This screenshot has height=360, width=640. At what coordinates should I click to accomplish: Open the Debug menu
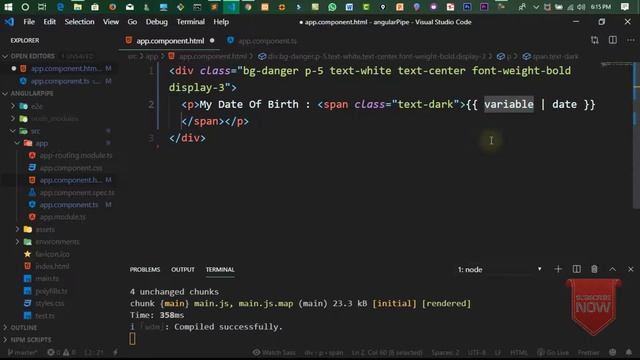[x=157, y=22]
